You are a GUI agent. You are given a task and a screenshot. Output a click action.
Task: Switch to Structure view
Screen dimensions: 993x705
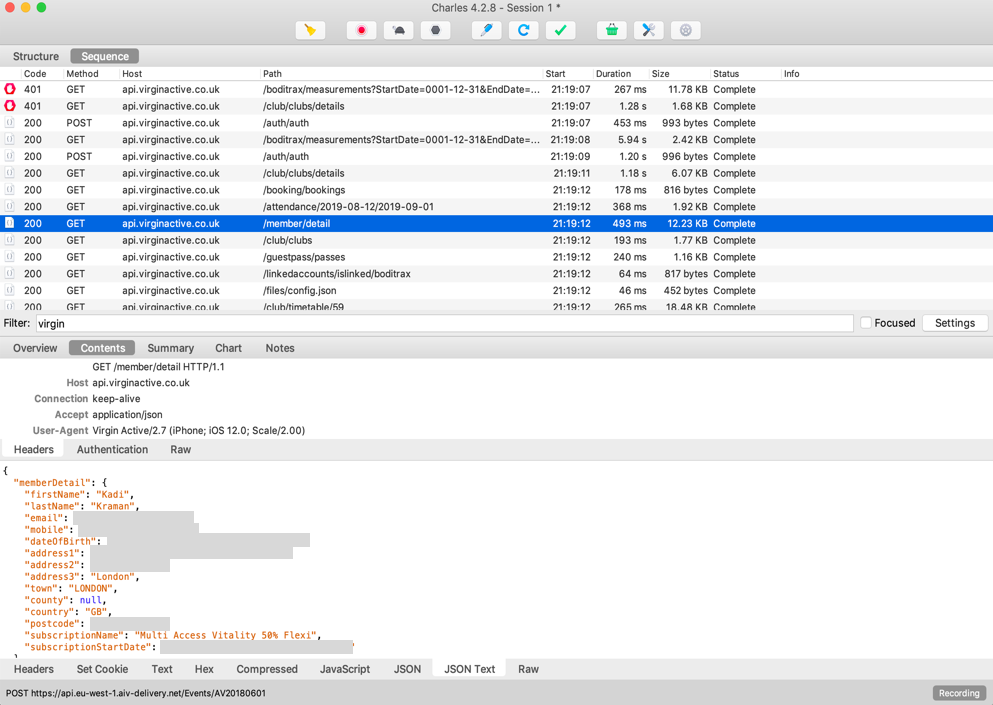point(36,56)
